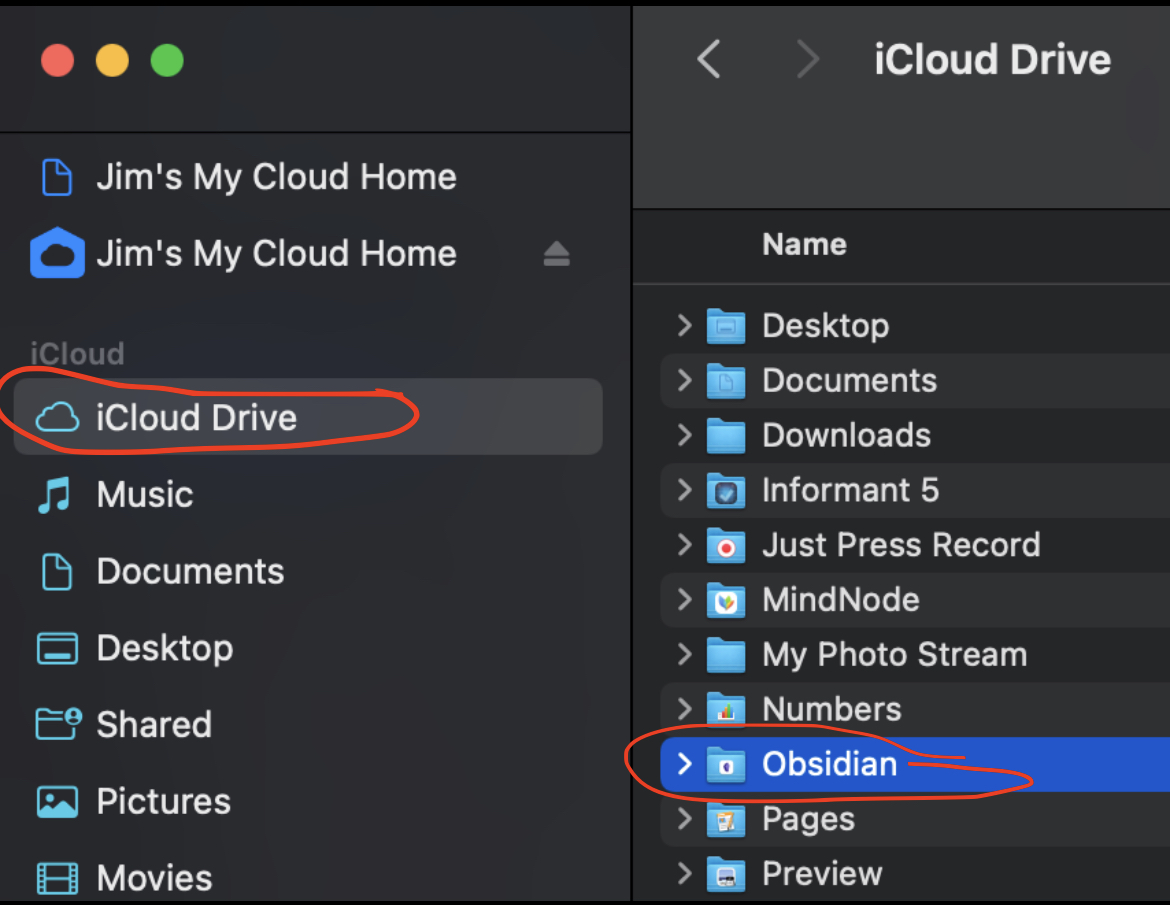The width and height of the screenshot is (1170, 905).
Task: Click the Desktop folder icon in file list
Action: [x=725, y=326]
